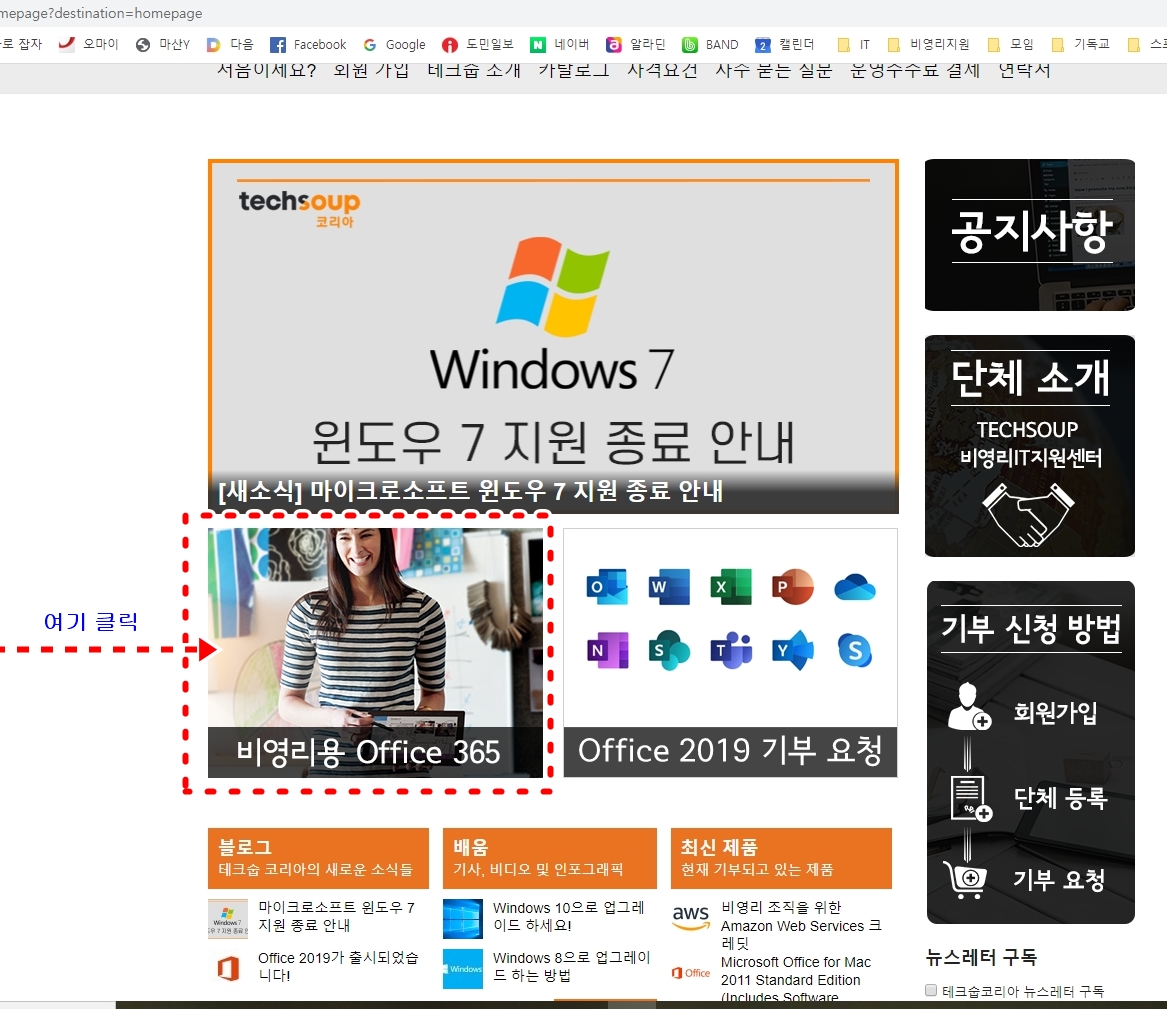Click the Excel icon in the Office 2019 tile
Viewport: 1167px width, 1009px height.
(x=731, y=586)
